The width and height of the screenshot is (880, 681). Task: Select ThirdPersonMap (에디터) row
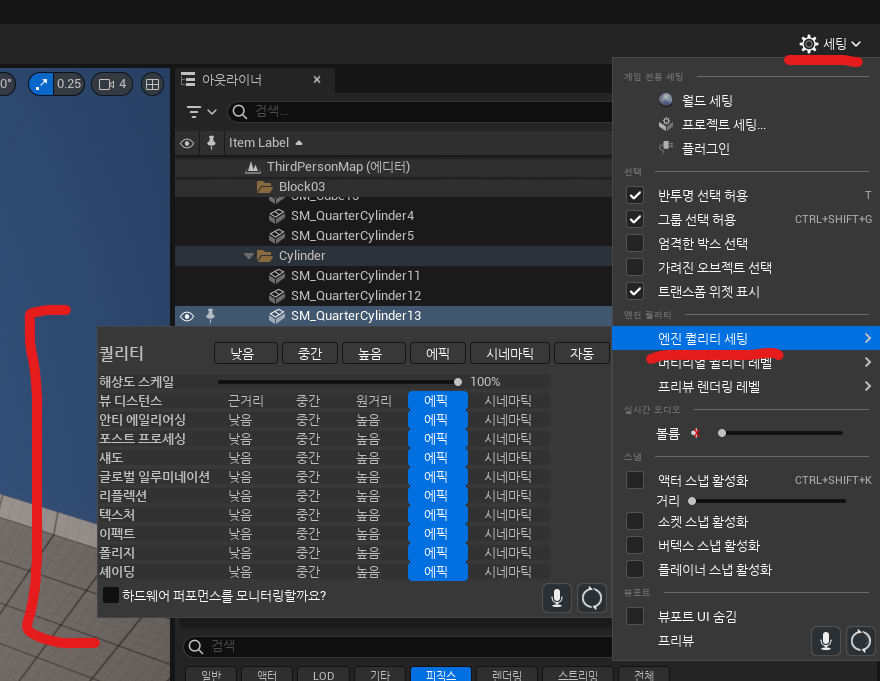[393, 167]
